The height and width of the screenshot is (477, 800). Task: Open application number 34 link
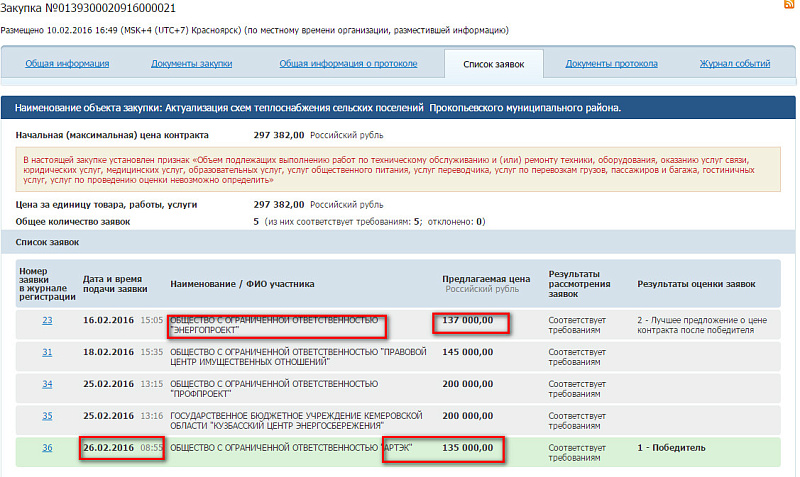coord(47,384)
